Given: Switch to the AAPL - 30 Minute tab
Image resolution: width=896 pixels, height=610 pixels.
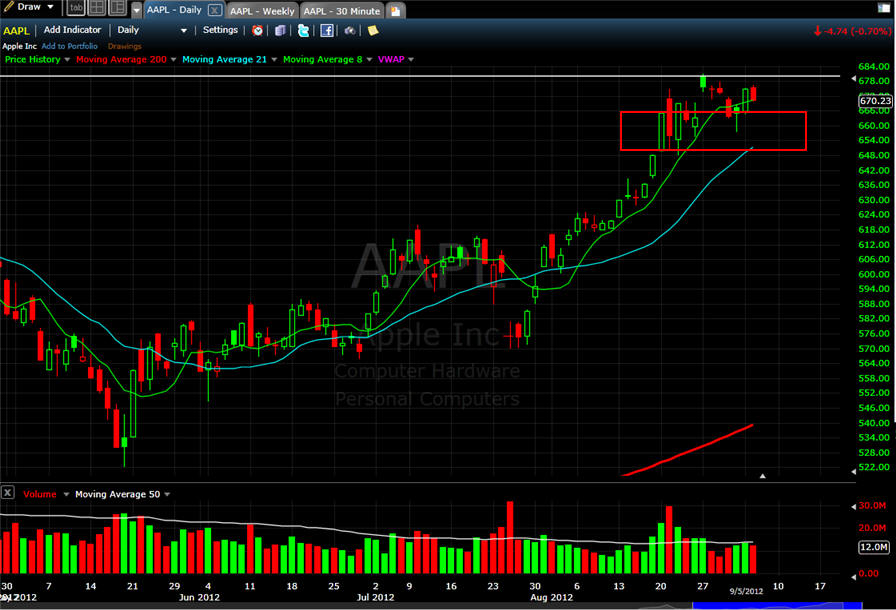Looking at the screenshot, I should [342, 11].
